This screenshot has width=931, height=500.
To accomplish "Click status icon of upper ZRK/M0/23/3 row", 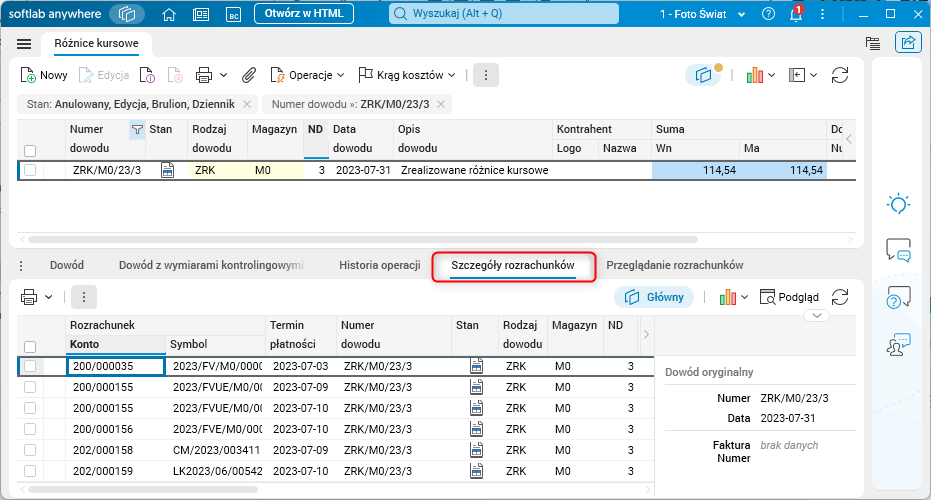I will [168, 170].
